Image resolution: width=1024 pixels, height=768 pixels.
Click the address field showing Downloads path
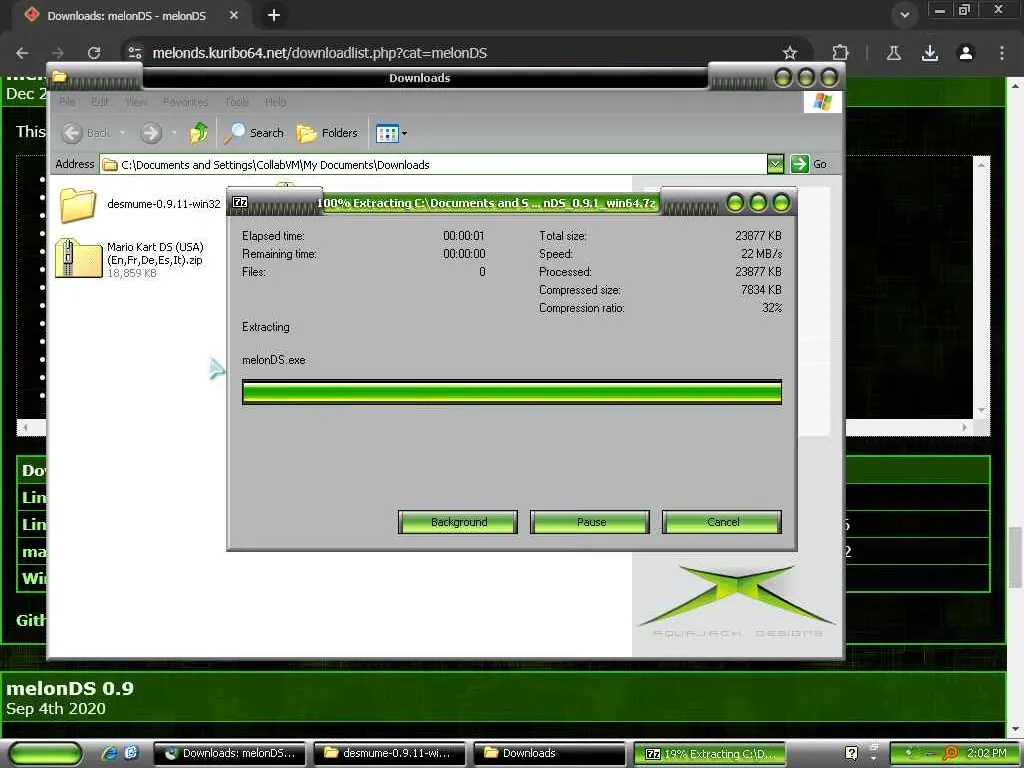pyautogui.click(x=434, y=165)
